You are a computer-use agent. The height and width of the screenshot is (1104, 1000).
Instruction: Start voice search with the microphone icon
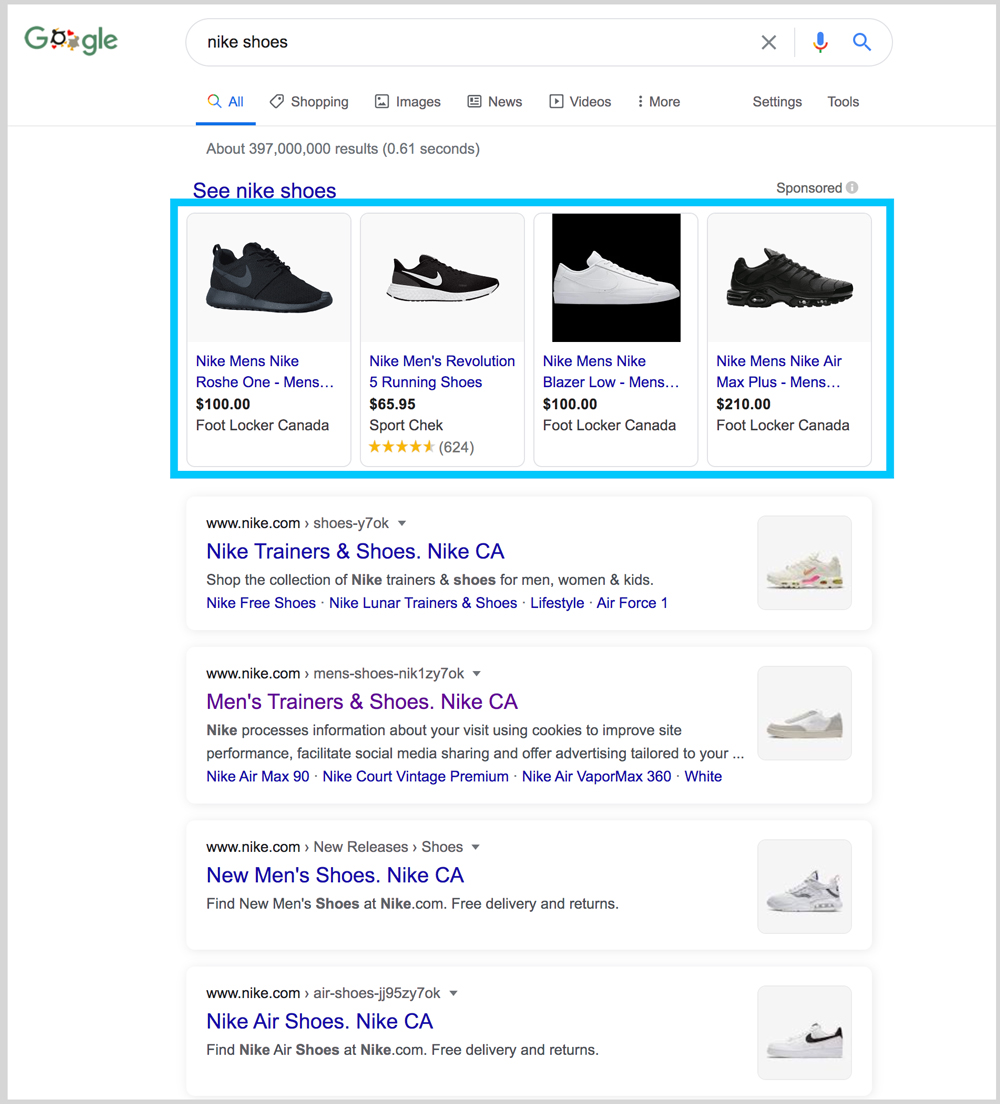coord(820,42)
